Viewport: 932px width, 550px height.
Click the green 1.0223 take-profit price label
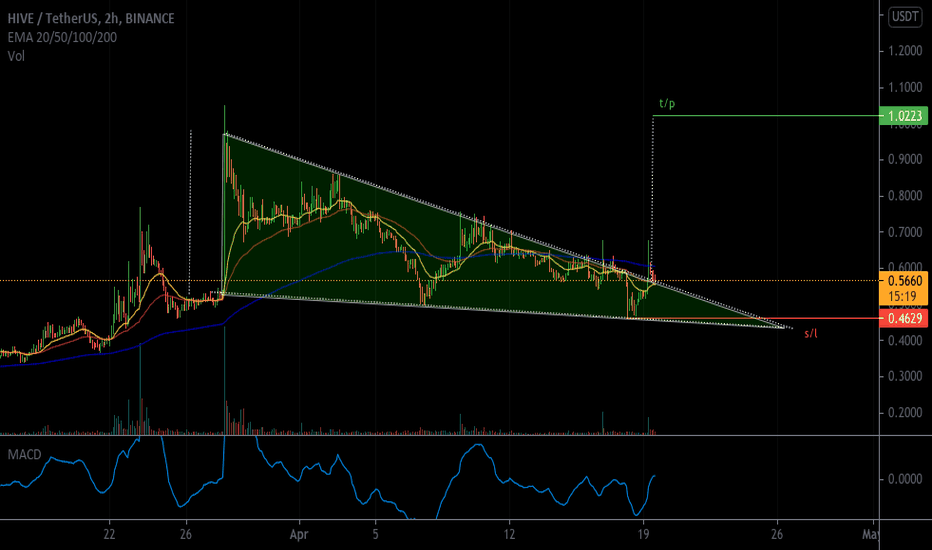coord(903,115)
